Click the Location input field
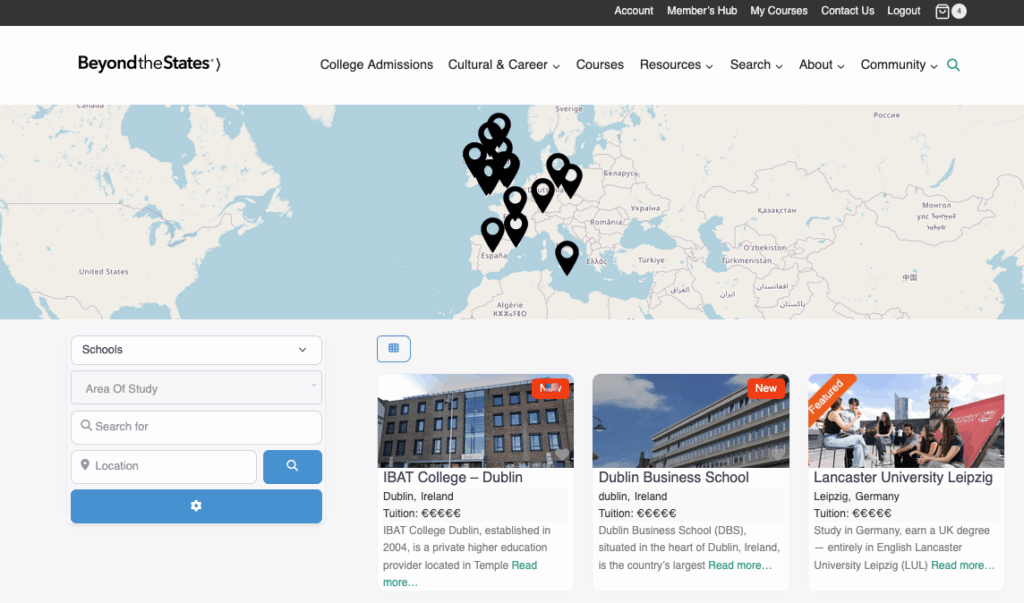 click(x=164, y=466)
